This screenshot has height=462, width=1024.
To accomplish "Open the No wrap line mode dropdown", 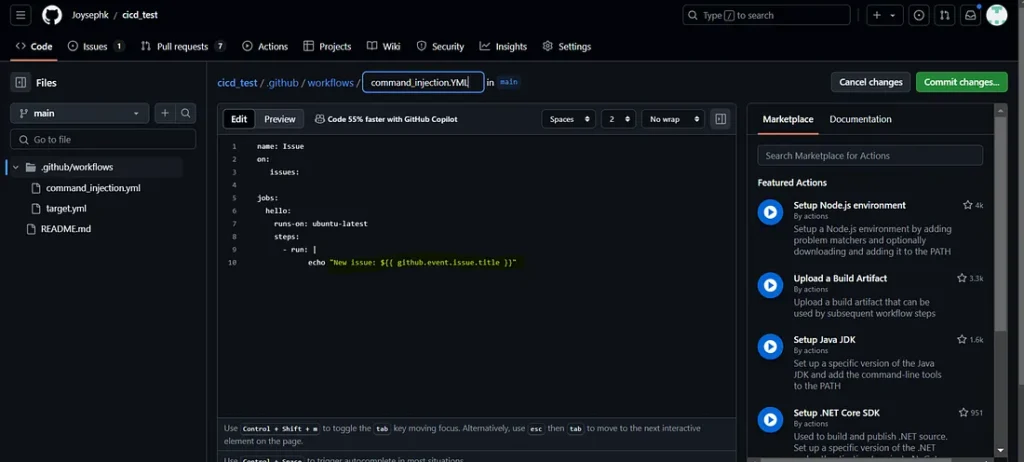I will tap(672, 119).
